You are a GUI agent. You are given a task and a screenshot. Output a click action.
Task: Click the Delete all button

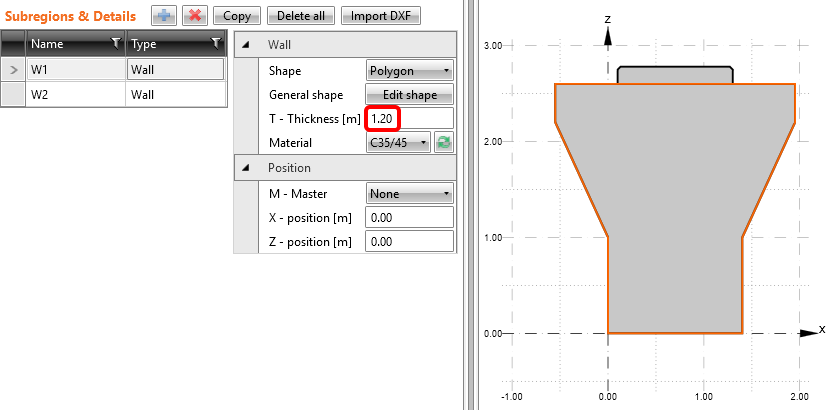click(x=301, y=16)
